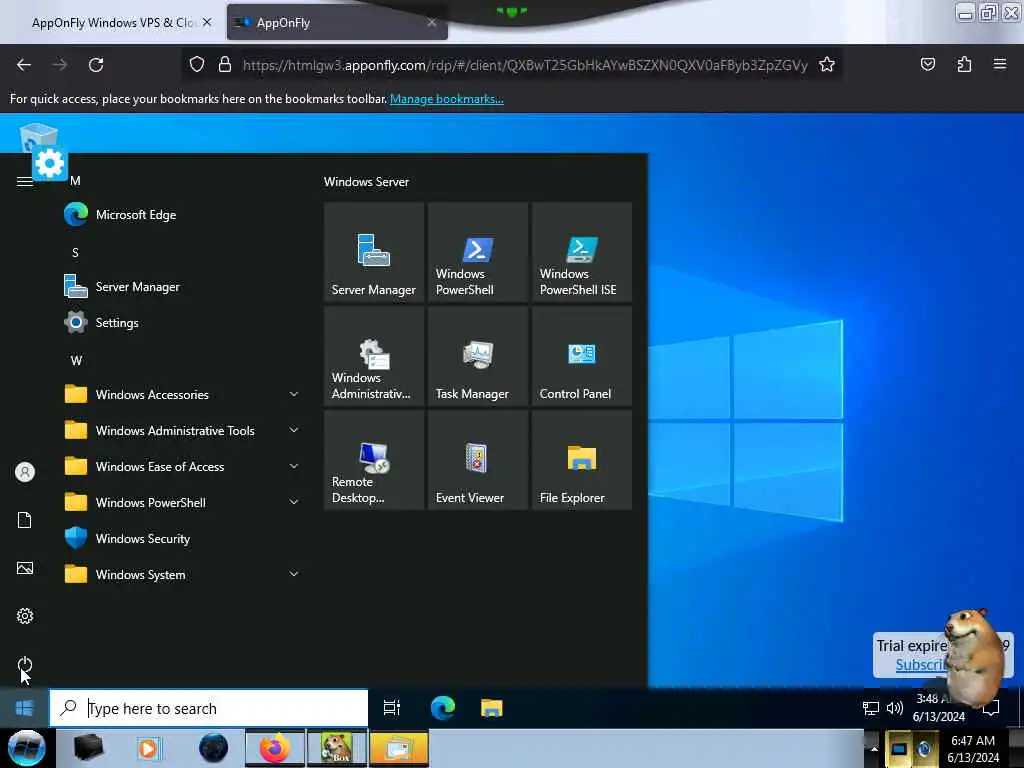Click the Subscribe link in trial notice
The width and height of the screenshot is (1024, 768).
(x=921, y=665)
